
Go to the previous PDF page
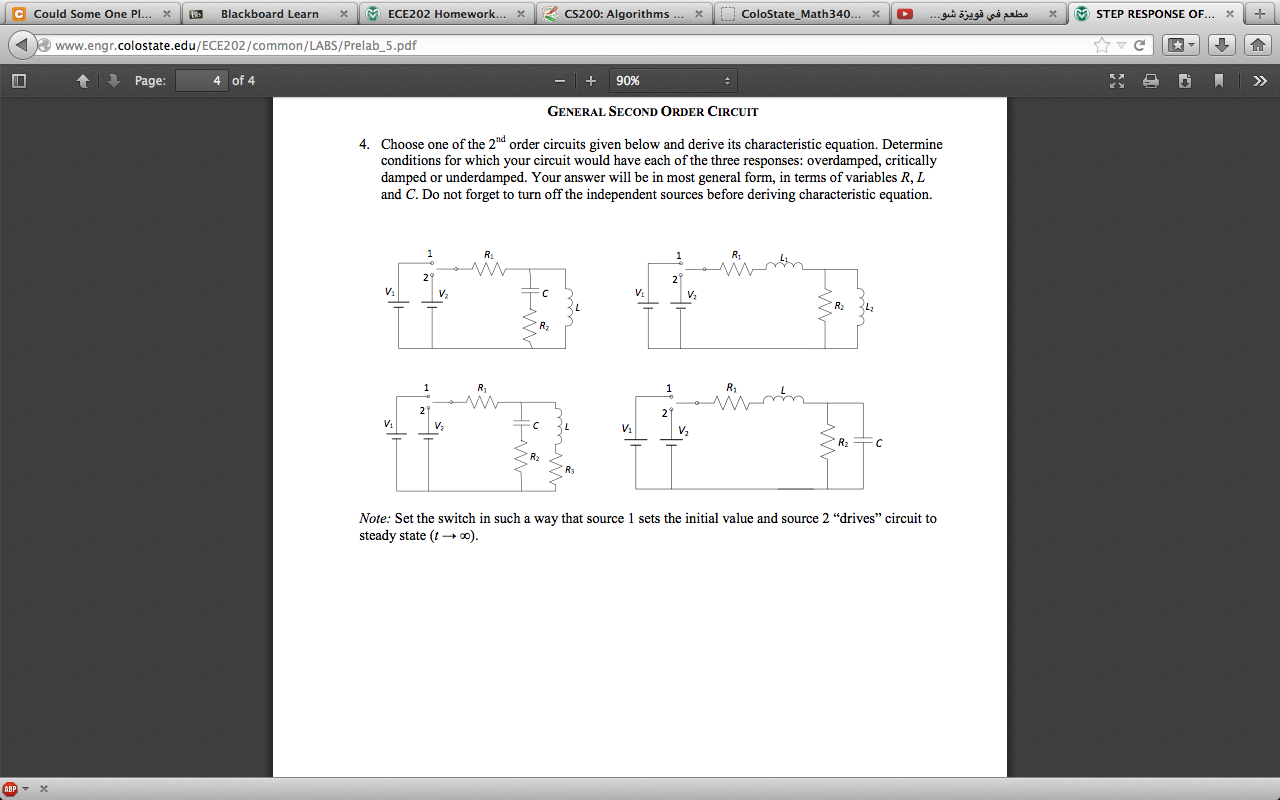coord(84,80)
